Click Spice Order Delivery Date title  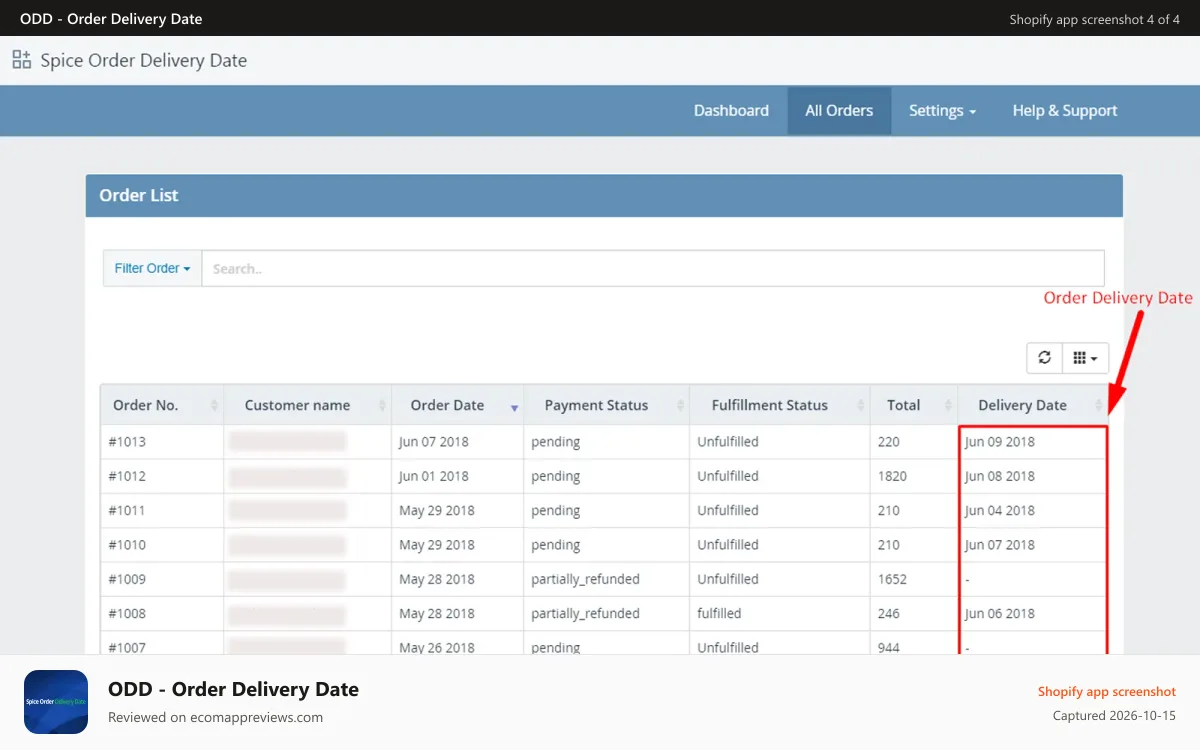[144, 60]
